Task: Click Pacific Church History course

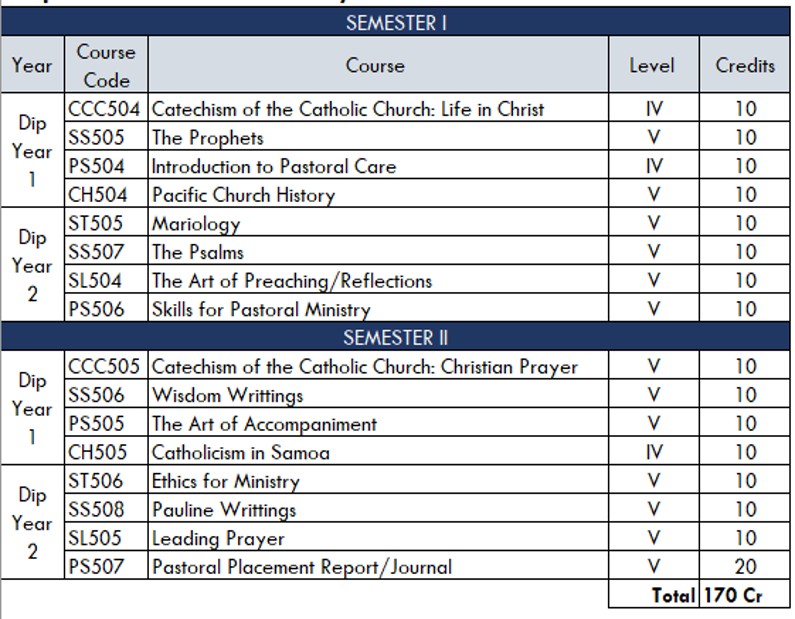Action: [x=243, y=195]
